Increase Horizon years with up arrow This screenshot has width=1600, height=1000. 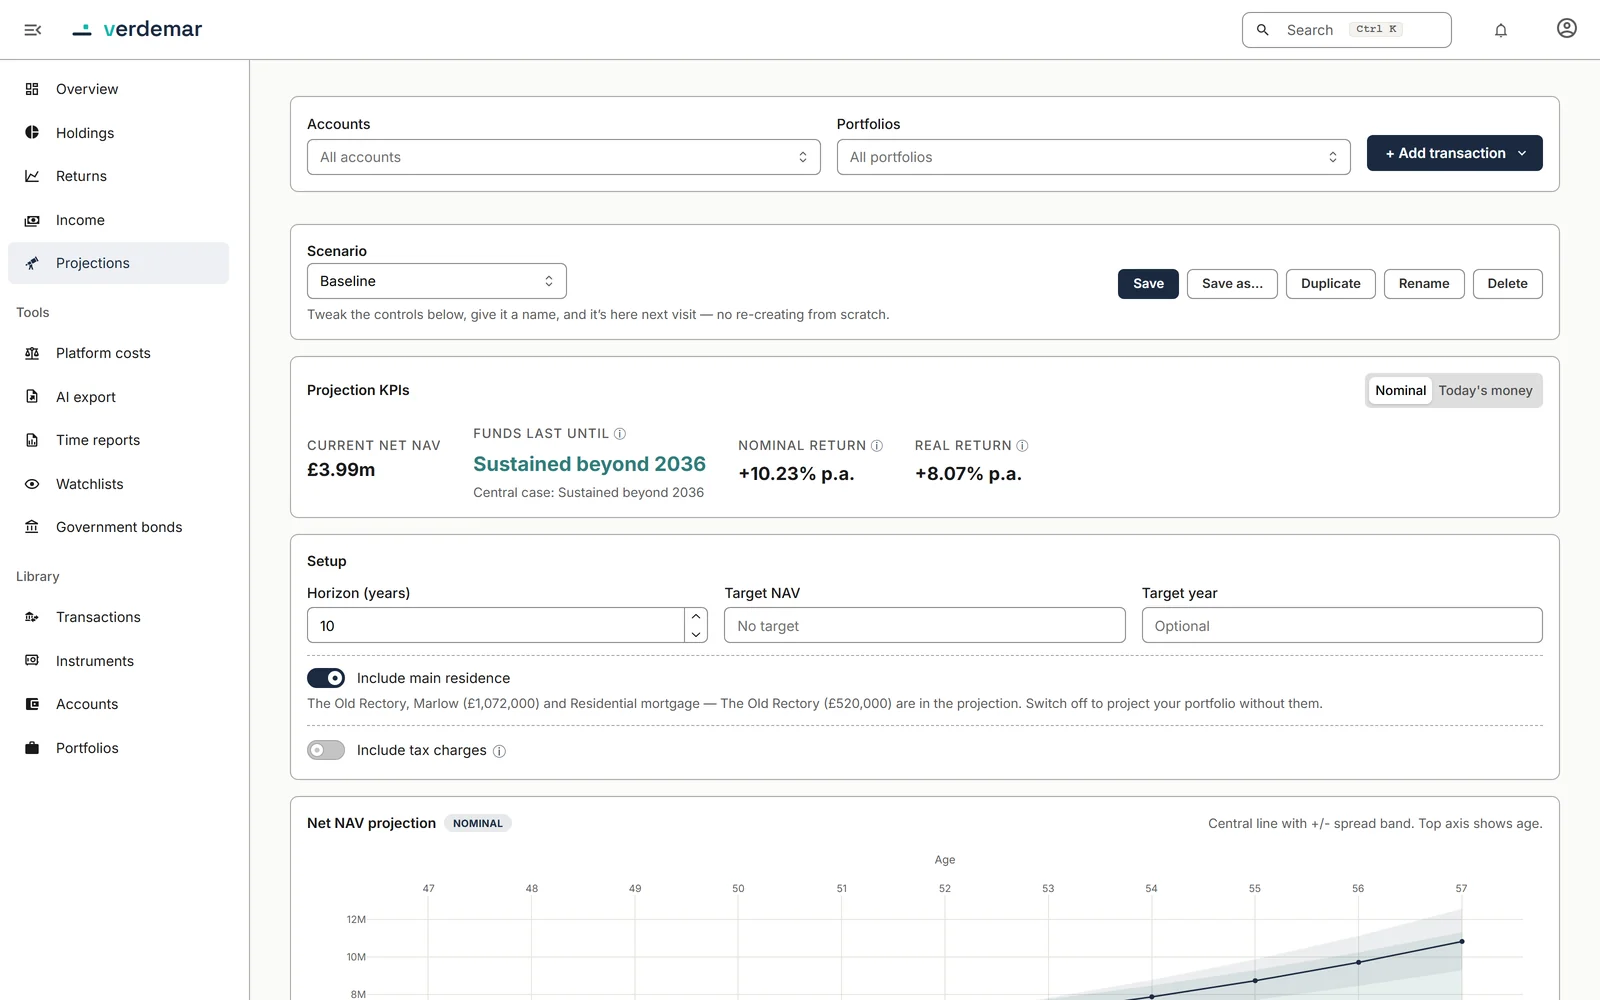click(x=696, y=616)
